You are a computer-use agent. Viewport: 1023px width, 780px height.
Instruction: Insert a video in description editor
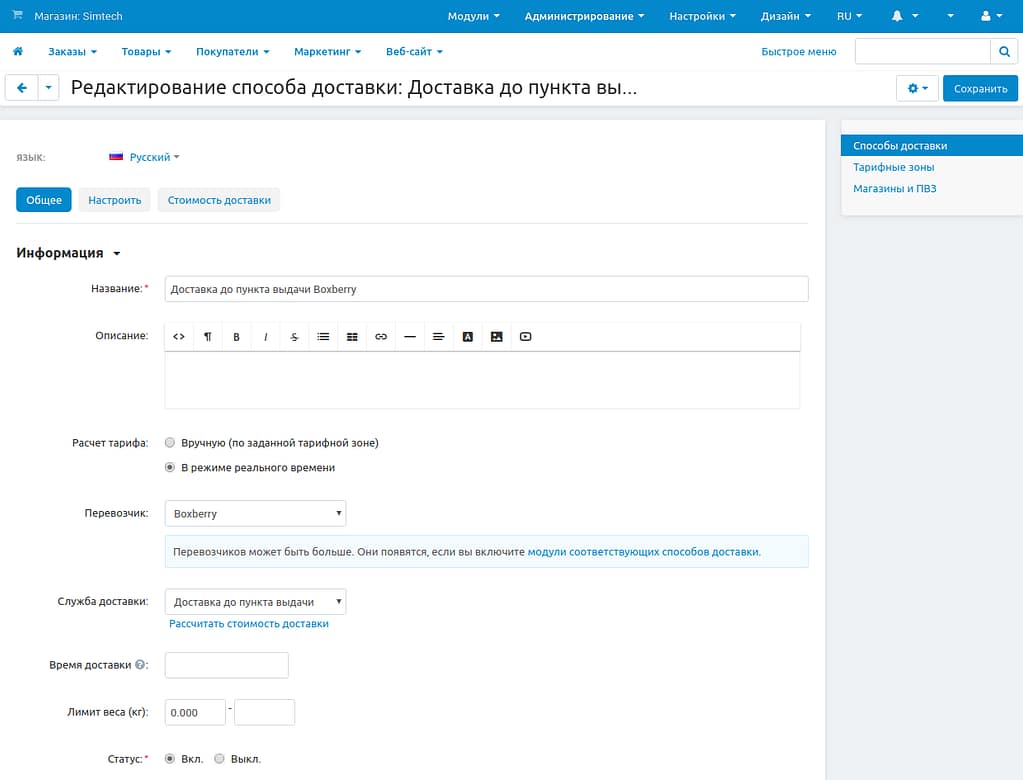pyautogui.click(x=525, y=337)
